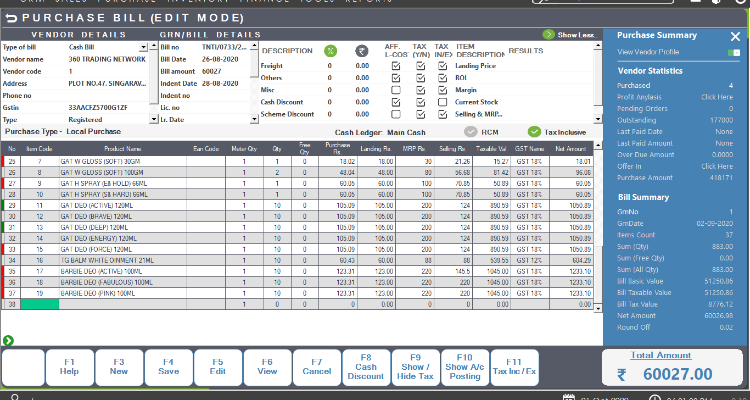The width and height of the screenshot is (750, 400).
Task: Click Current Stock item description
Action: pos(476,102)
